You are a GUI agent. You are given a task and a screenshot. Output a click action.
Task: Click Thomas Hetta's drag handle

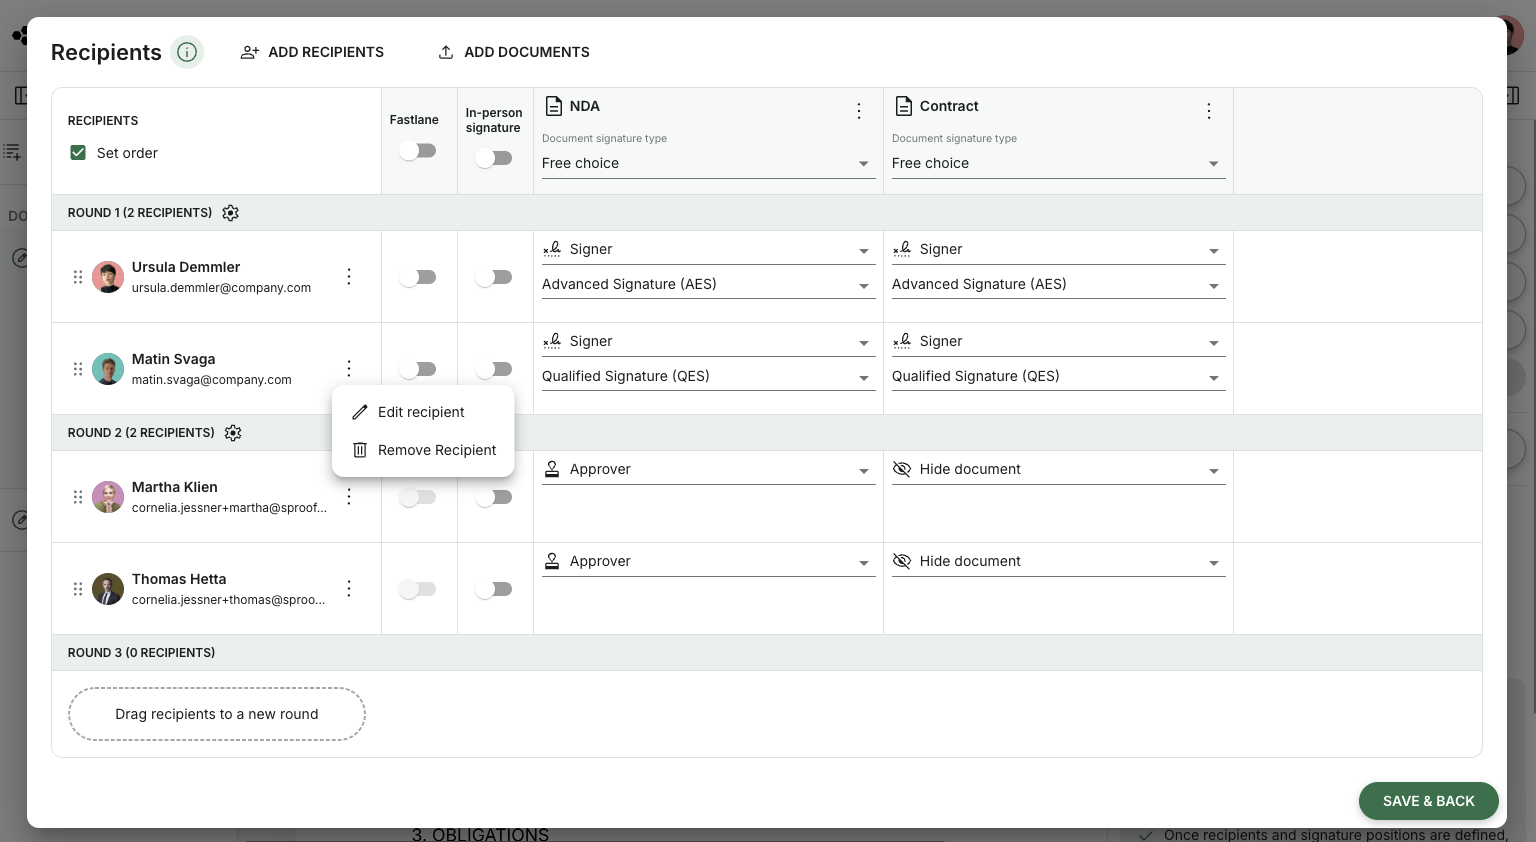coord(78,589)
